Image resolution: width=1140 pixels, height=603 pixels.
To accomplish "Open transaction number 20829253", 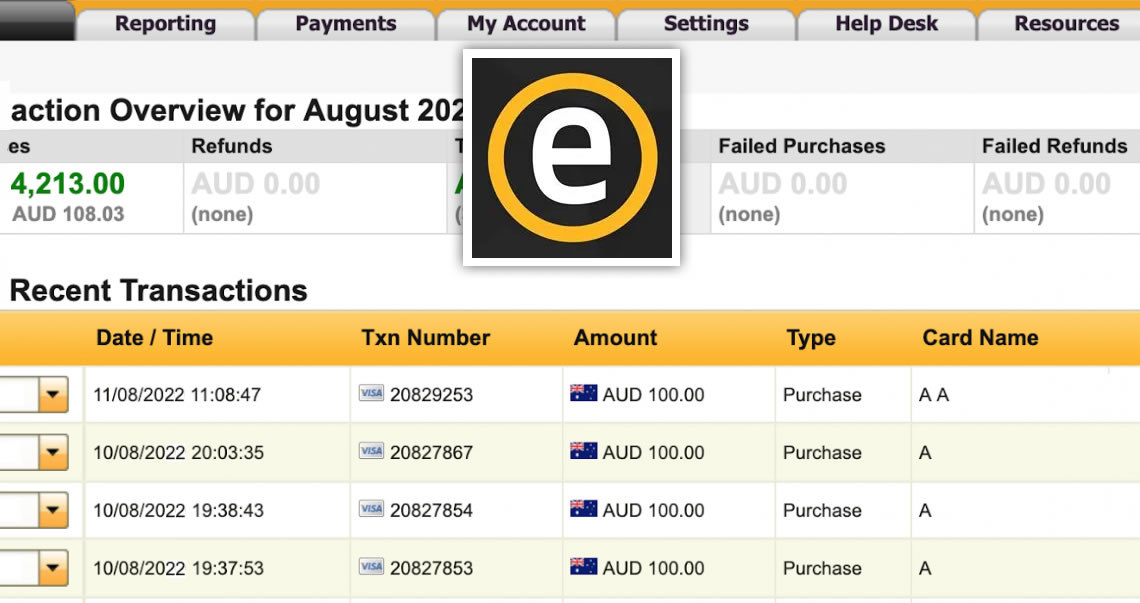I will [x=431, y=395].
